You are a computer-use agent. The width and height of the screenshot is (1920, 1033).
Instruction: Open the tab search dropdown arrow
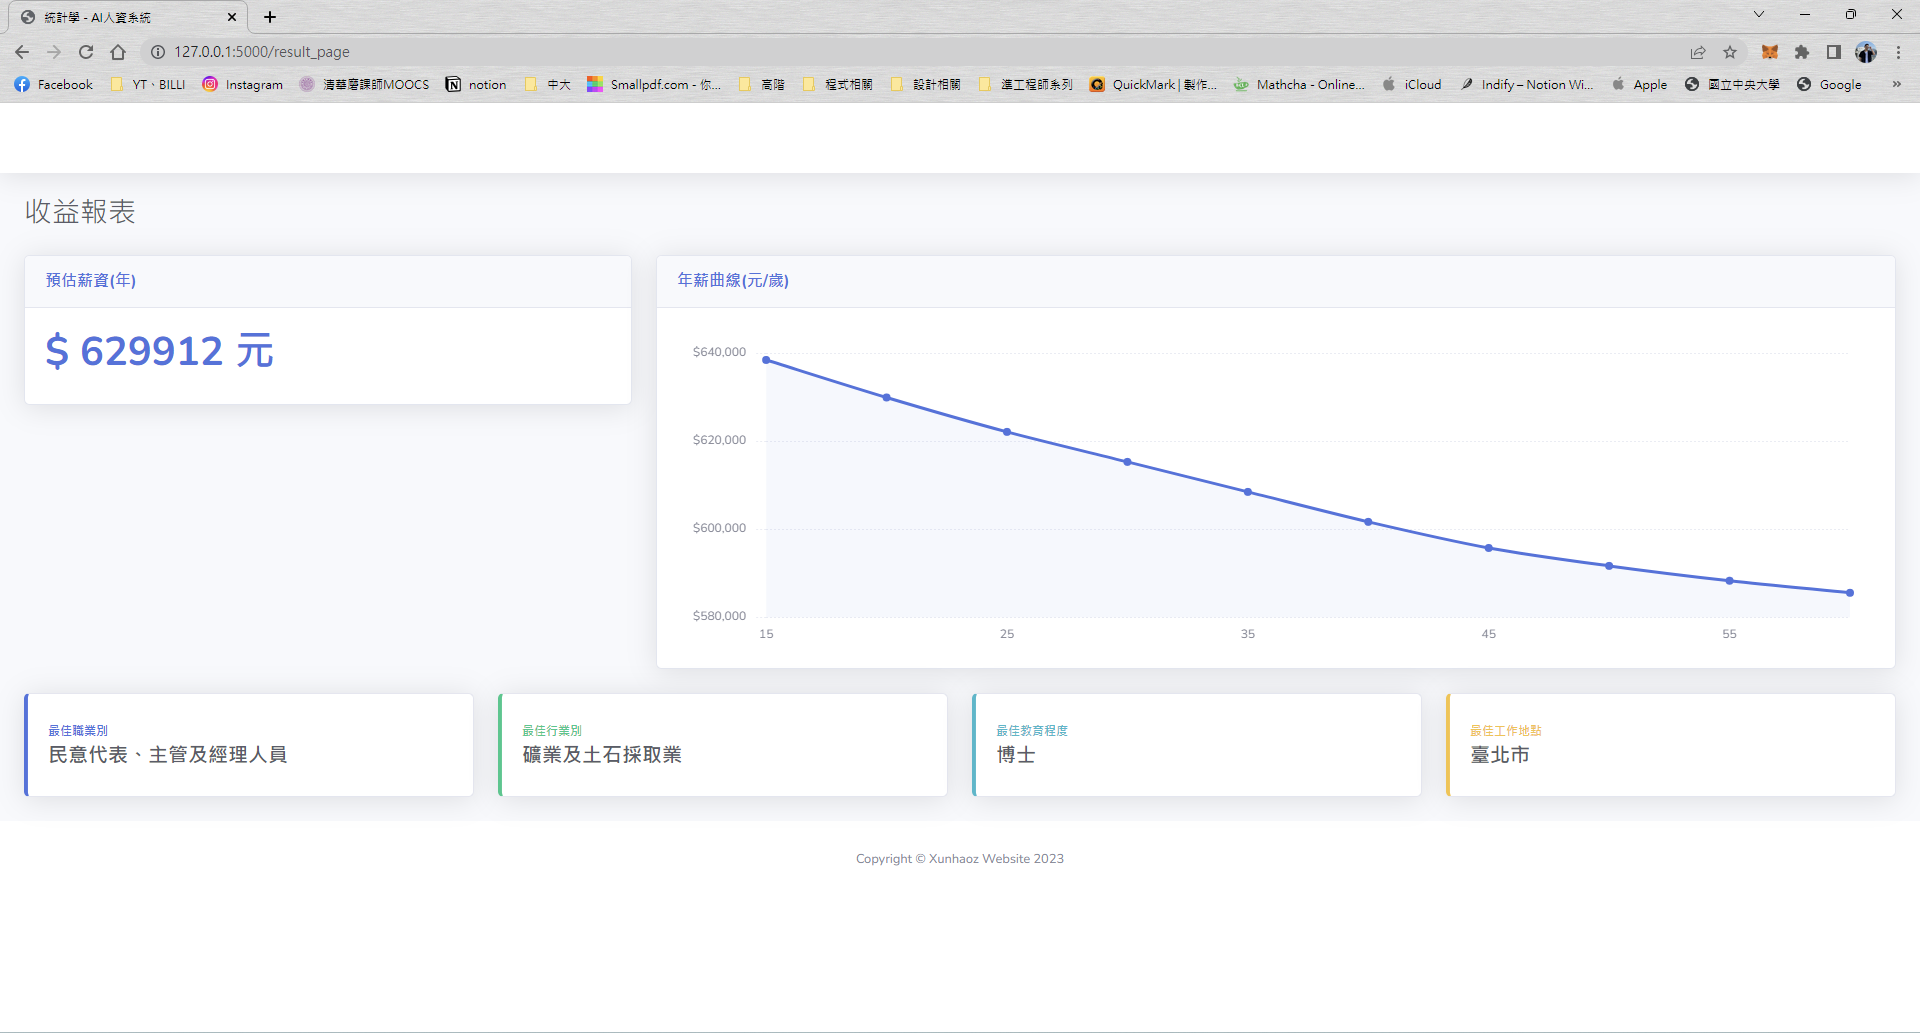point(1758,14)
